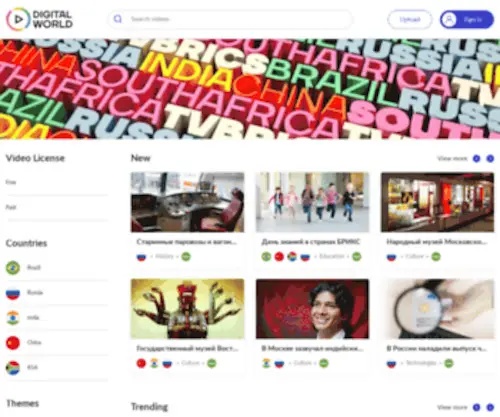The width and height of the screenshot is (500, 417).
Task: Go to next videos in New section
Action: coord(490,159)
